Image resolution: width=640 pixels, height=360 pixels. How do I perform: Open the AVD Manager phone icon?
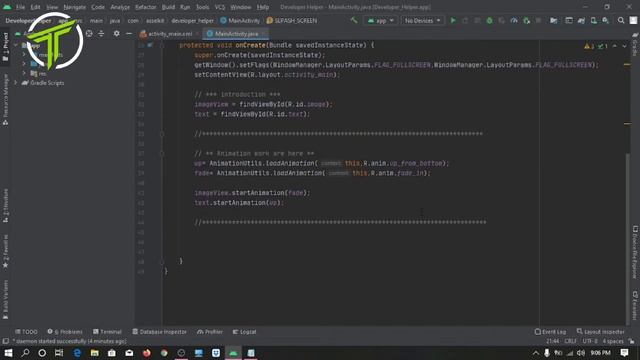[593, 20]
